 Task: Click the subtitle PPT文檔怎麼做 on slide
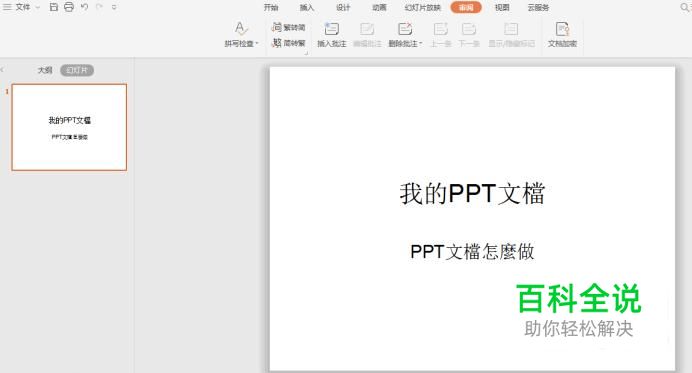click(472, 252)
